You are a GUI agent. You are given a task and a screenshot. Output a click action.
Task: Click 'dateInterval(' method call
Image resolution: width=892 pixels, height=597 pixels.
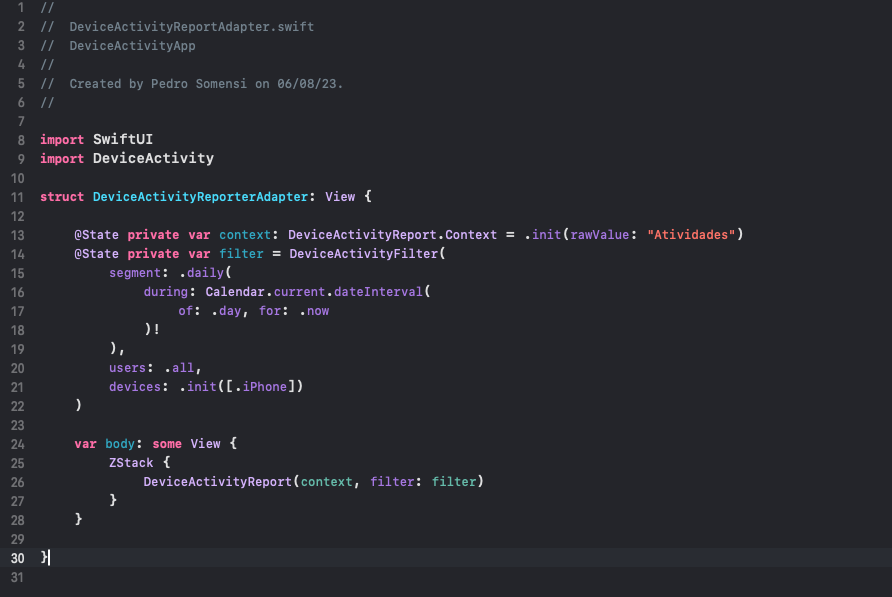[x=382, y=291]
